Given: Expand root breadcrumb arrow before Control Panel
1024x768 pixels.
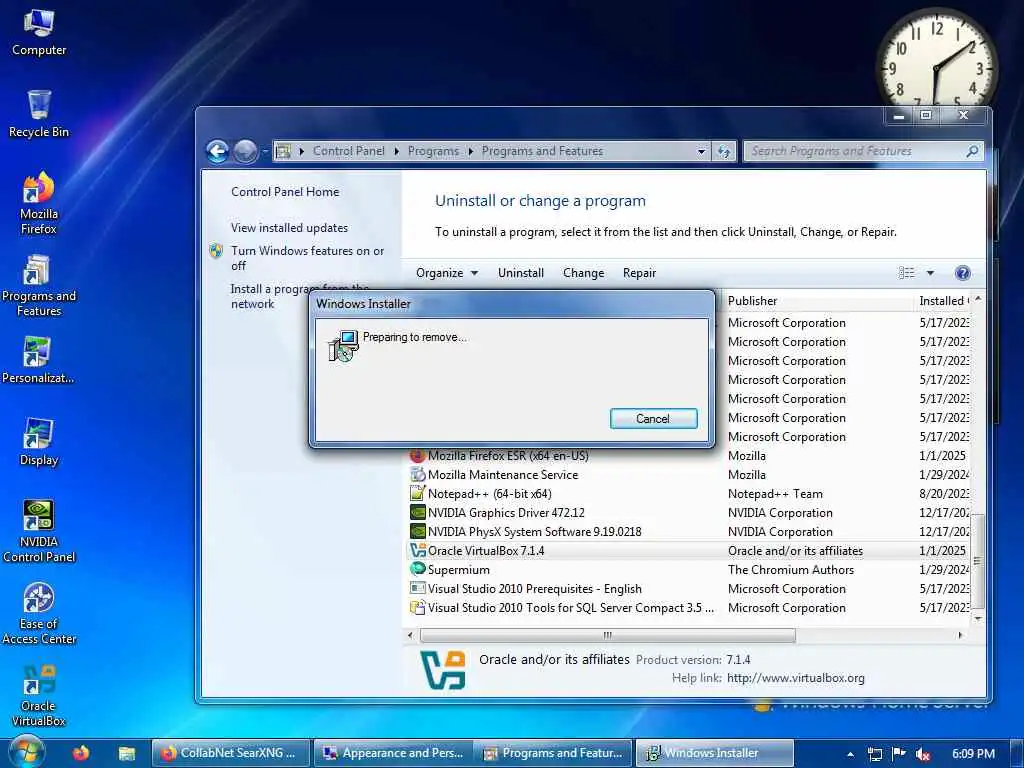Looking at the screenshot, I should tap(301, 151).
